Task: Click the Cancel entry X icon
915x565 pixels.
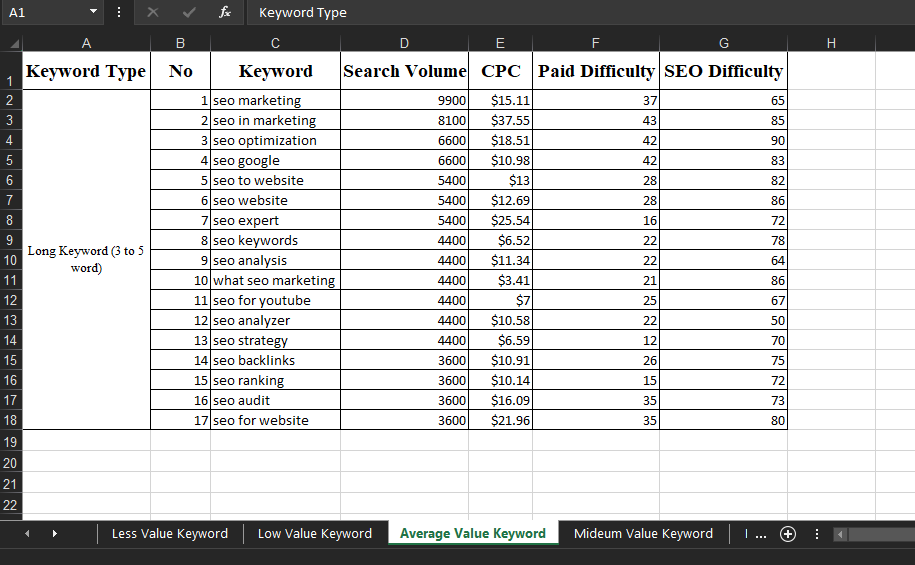Action: (x=153, y=13)
